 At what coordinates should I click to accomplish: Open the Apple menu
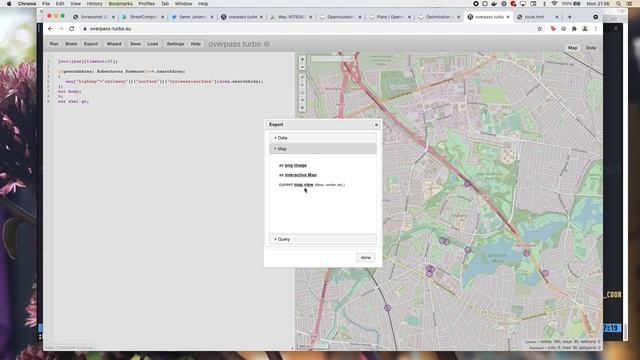click(x=9, y=4)
